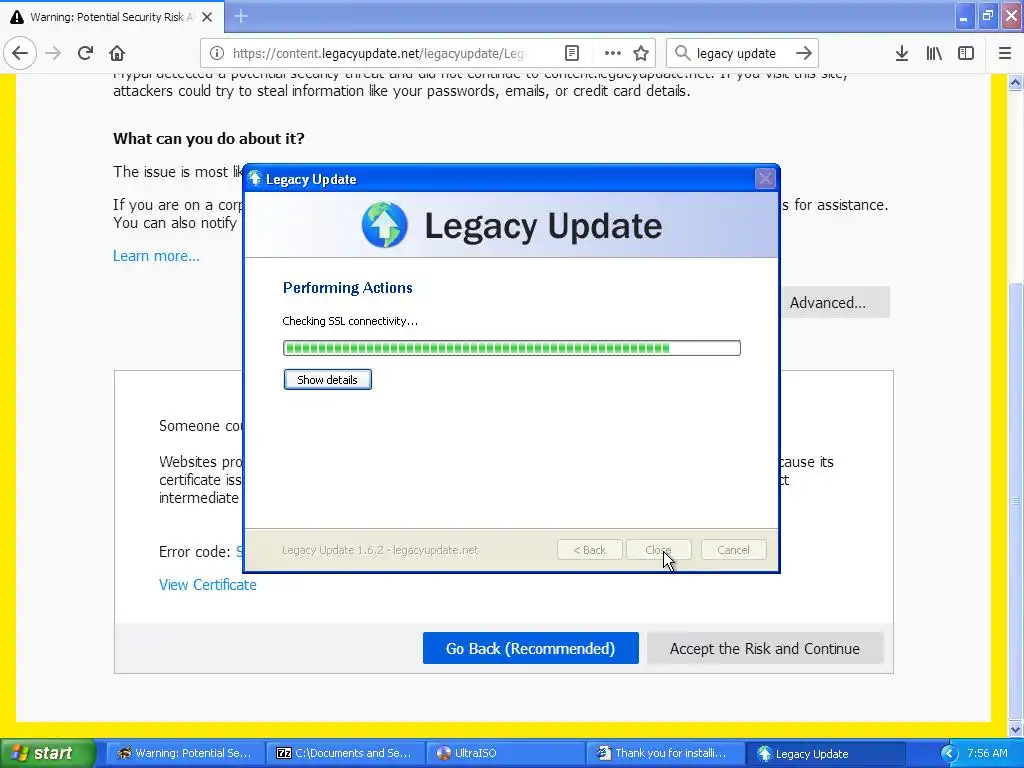Open the browser hamburger menu

click(x=1005, y=53)
